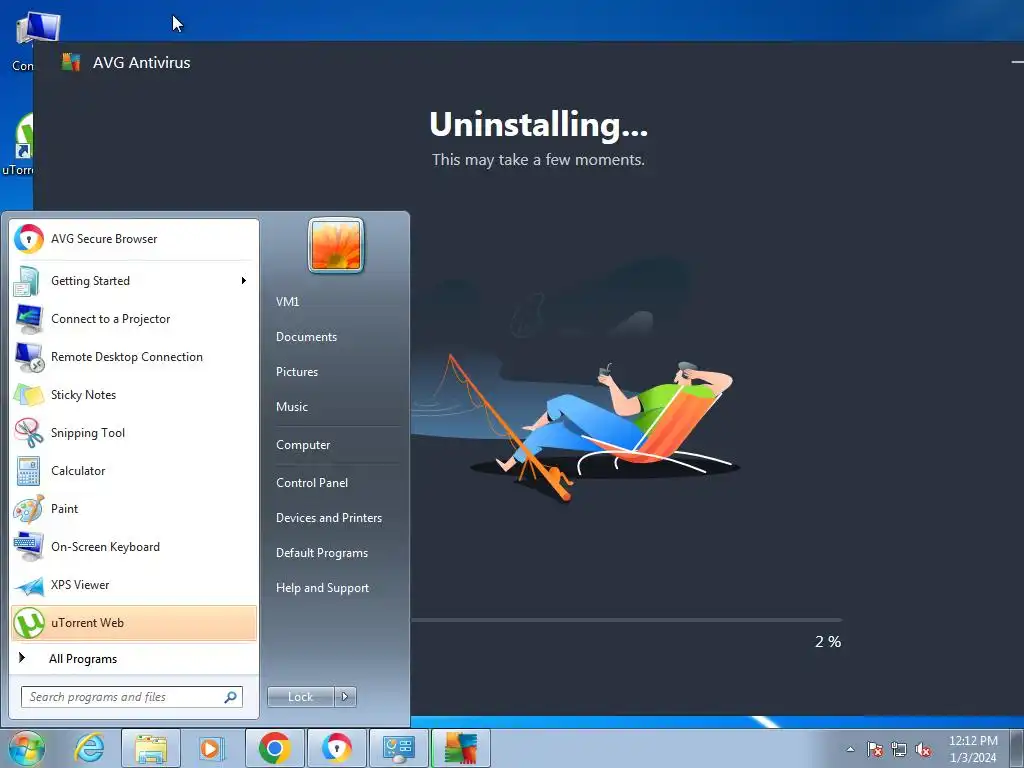The image size is (1024, 768).
Task: Open Internet Explorer from the taskbar
Action: [x=89, y=748]
